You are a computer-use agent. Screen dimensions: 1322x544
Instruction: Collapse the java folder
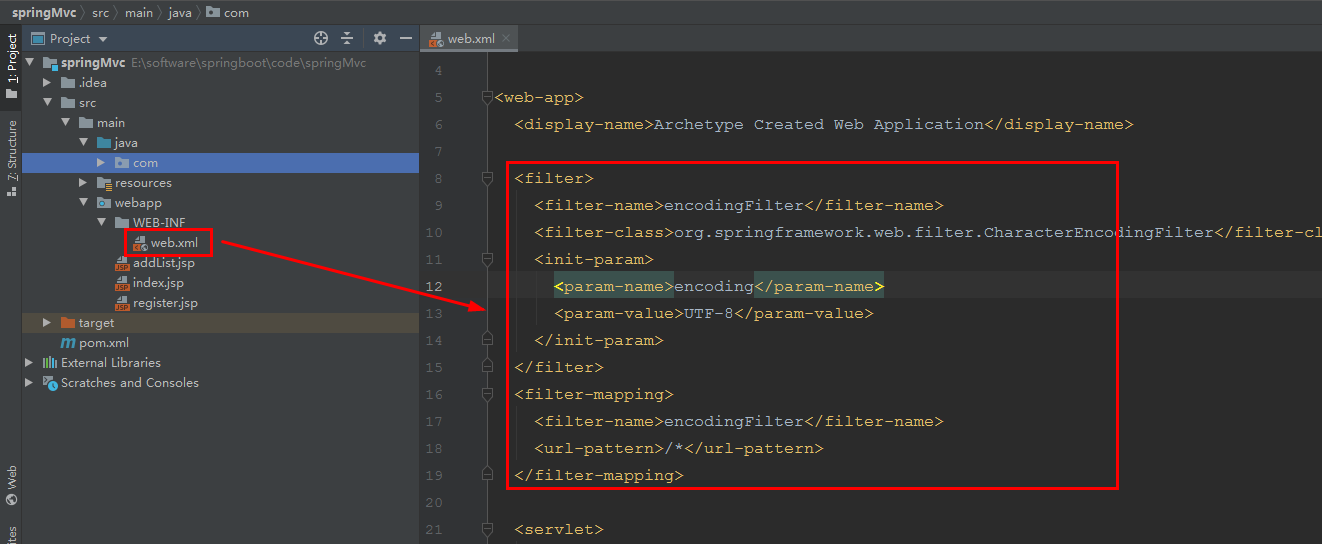(84, 143)
